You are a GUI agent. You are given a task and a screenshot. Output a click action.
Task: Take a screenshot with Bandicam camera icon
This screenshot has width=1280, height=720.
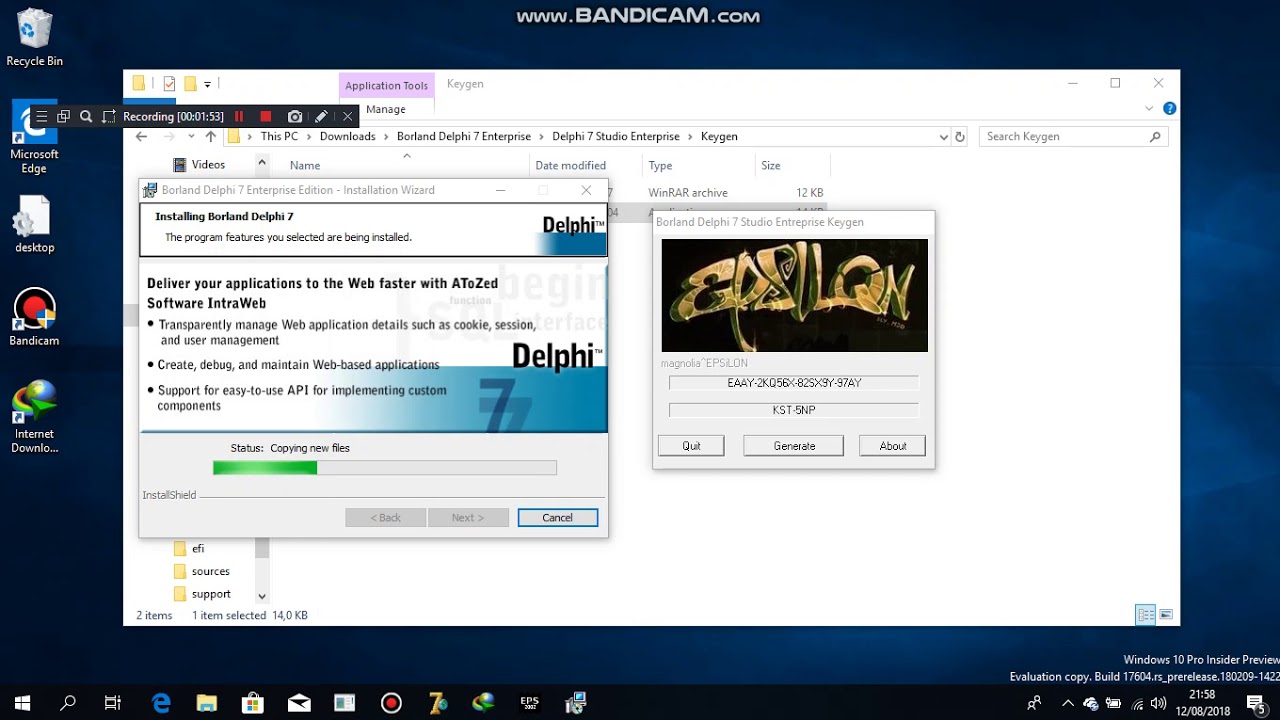(x=295, y=117)
